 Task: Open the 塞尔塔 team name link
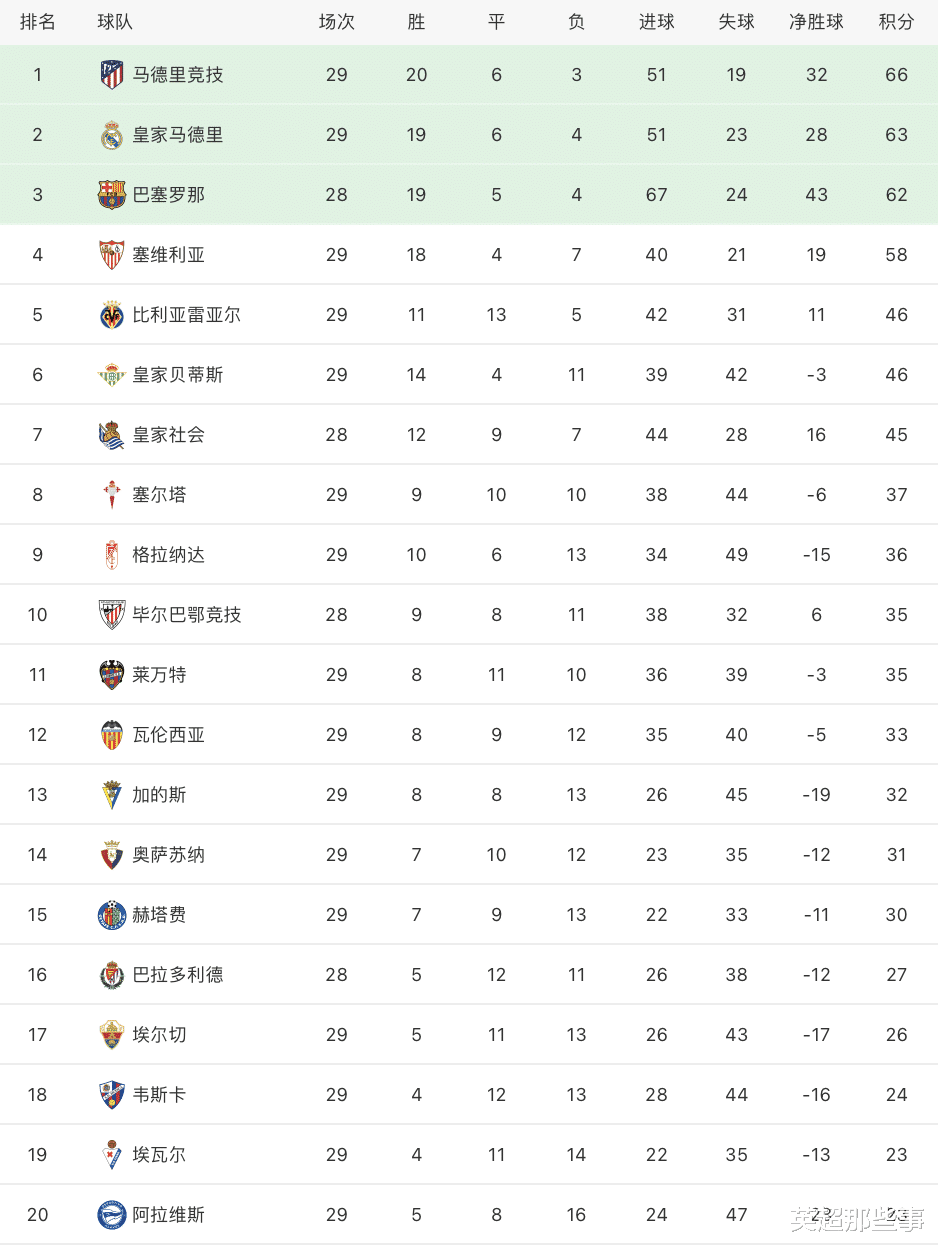pyautogui.click(x=160, y=495)
